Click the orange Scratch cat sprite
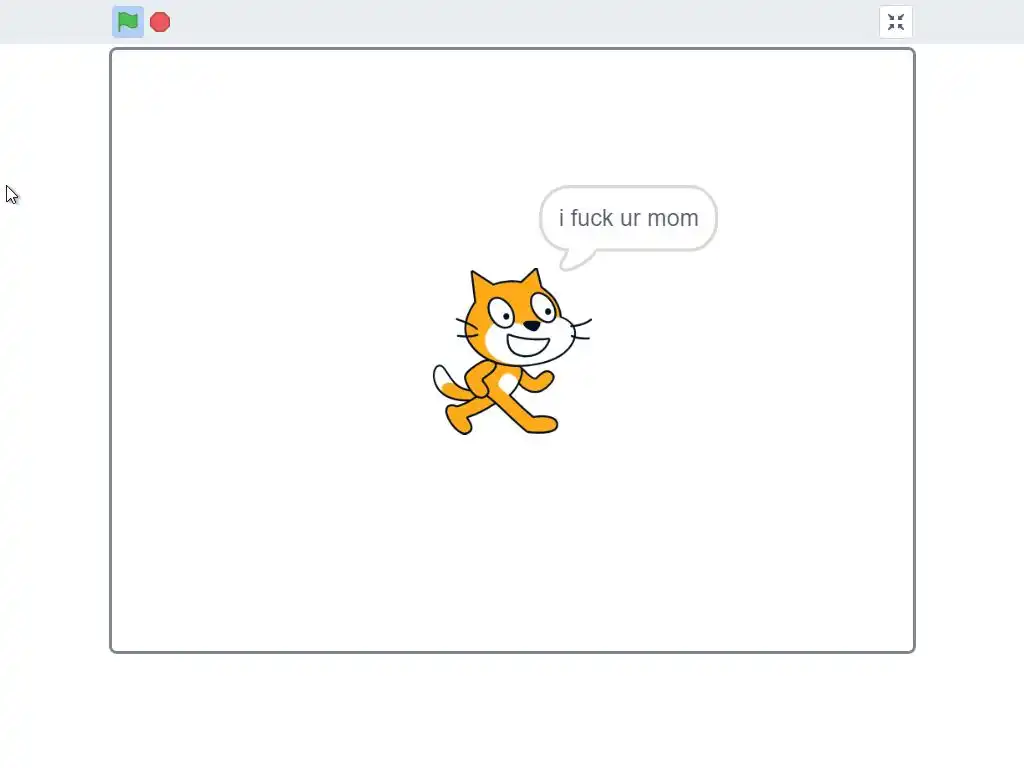Viewport: 1024px width, 768px height. [x=512, y=351]
